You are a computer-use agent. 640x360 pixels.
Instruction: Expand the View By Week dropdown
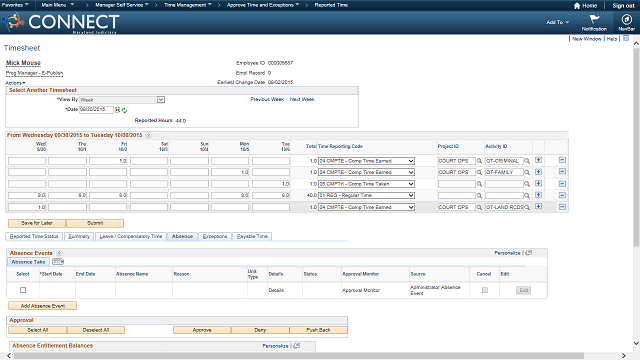161,100
